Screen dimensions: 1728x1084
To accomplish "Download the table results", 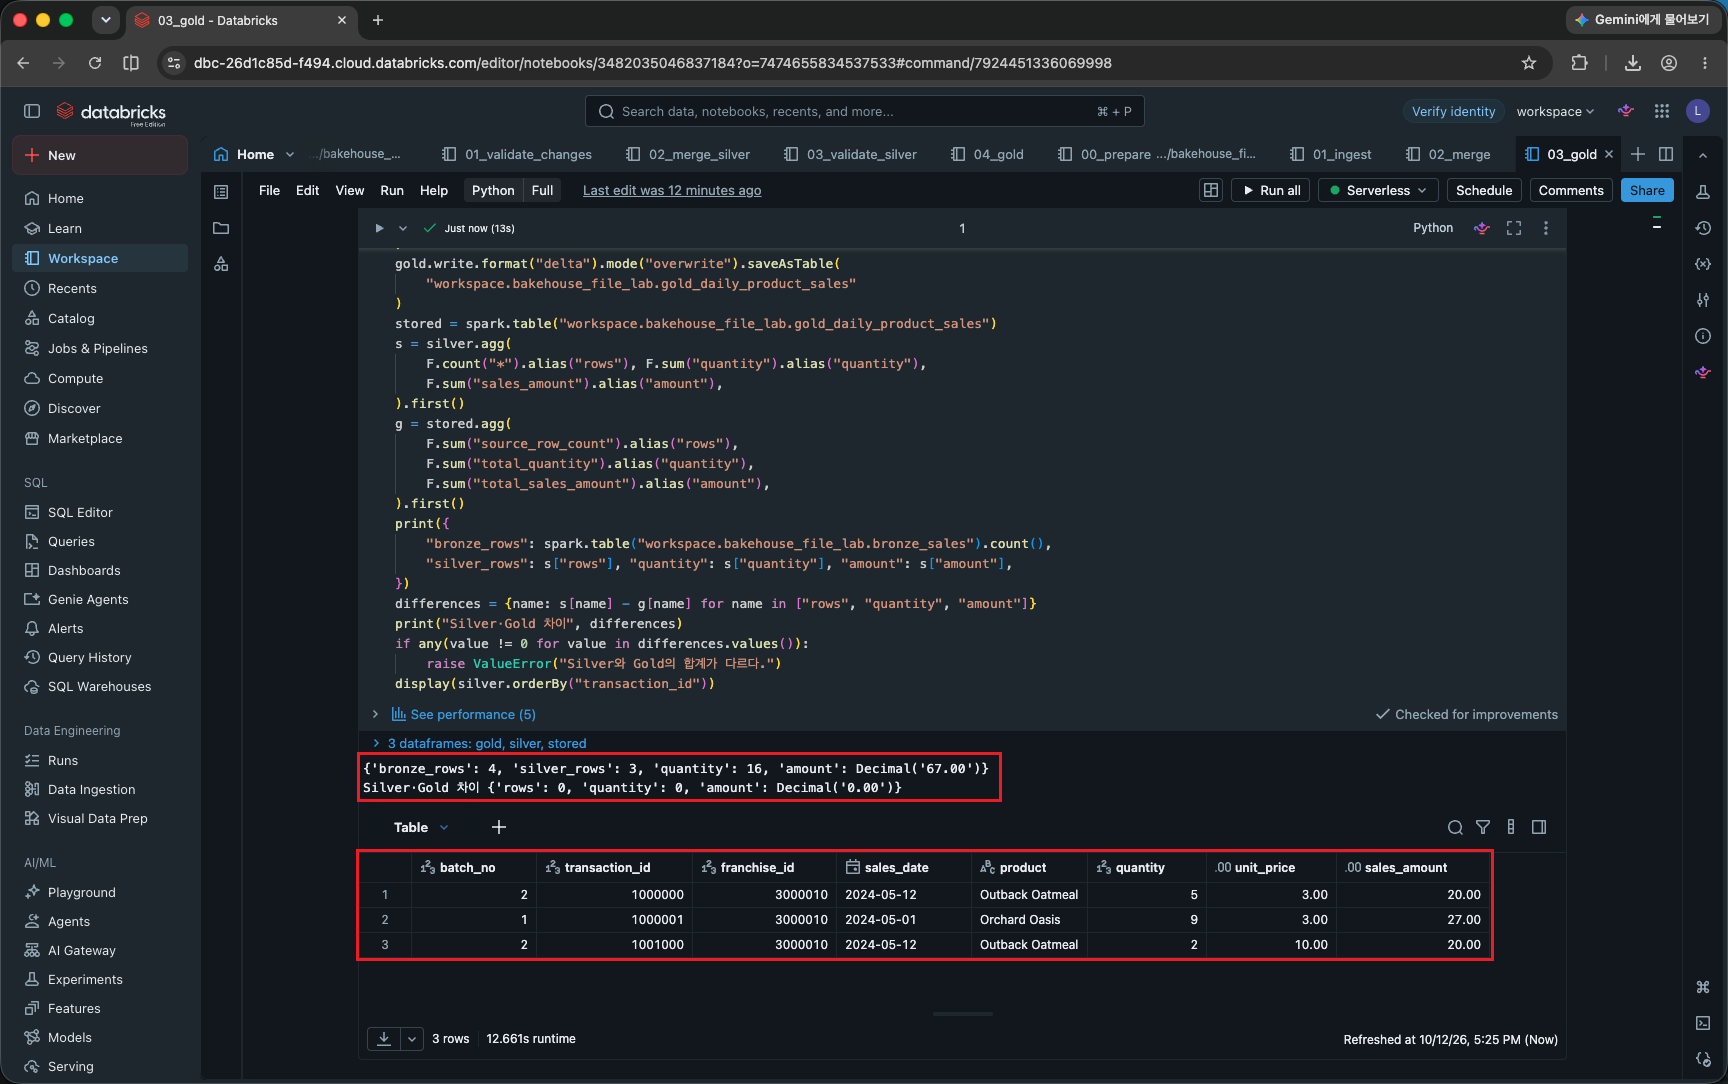I will [384, 1039].
